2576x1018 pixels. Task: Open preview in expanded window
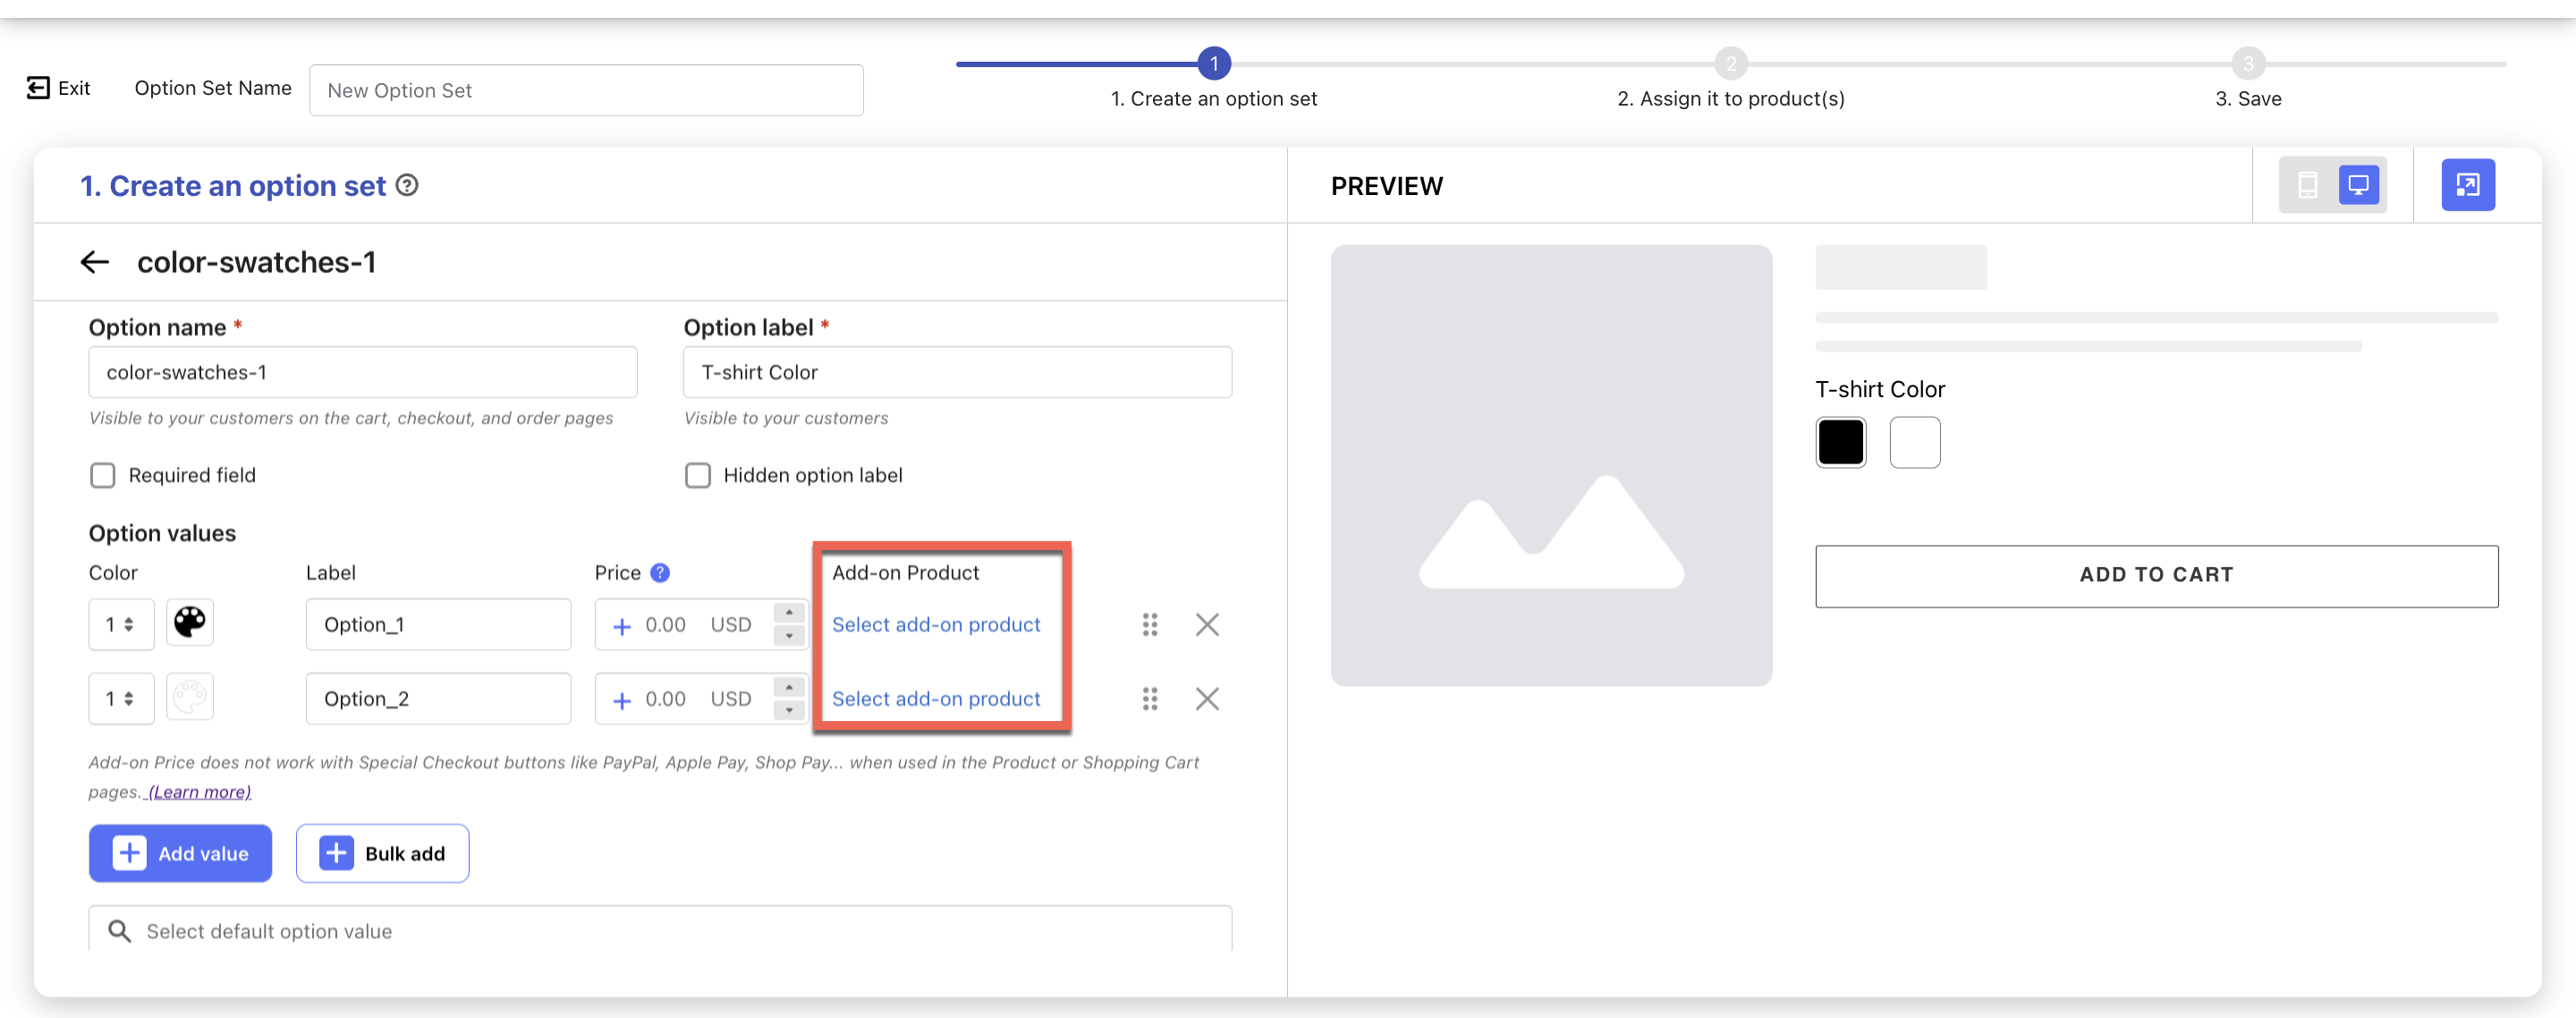pos(2467,185)
